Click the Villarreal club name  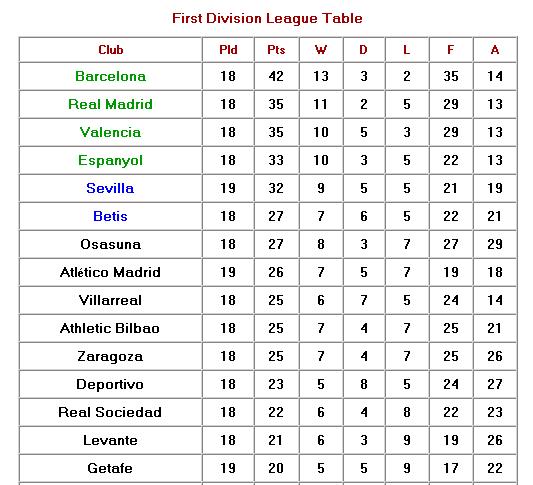point(110,300)
